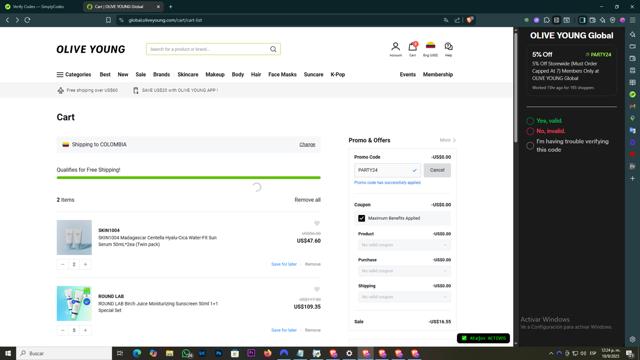Viewport: 640px width, 360px height.
Task: Open the Membership page link
Action: (438, 75)
